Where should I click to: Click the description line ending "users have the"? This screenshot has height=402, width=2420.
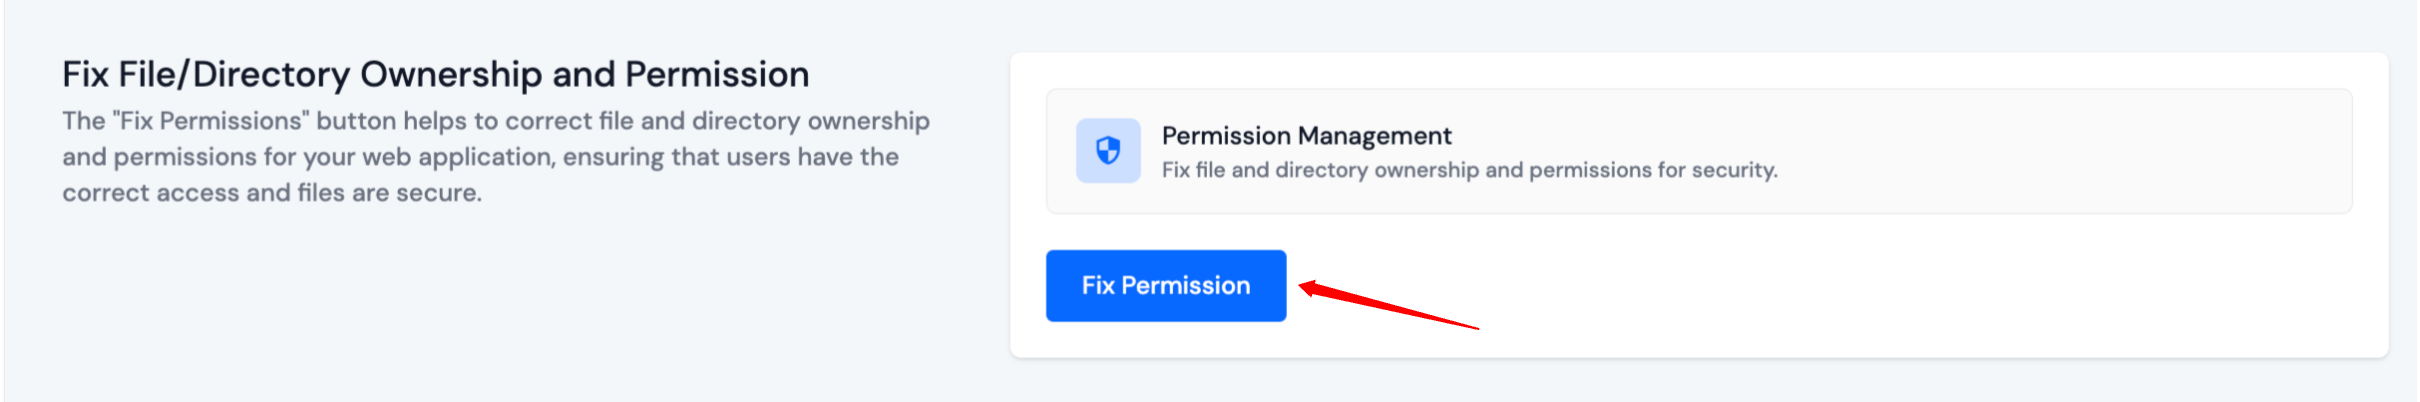pyautogui.click(x=480, y=157)
